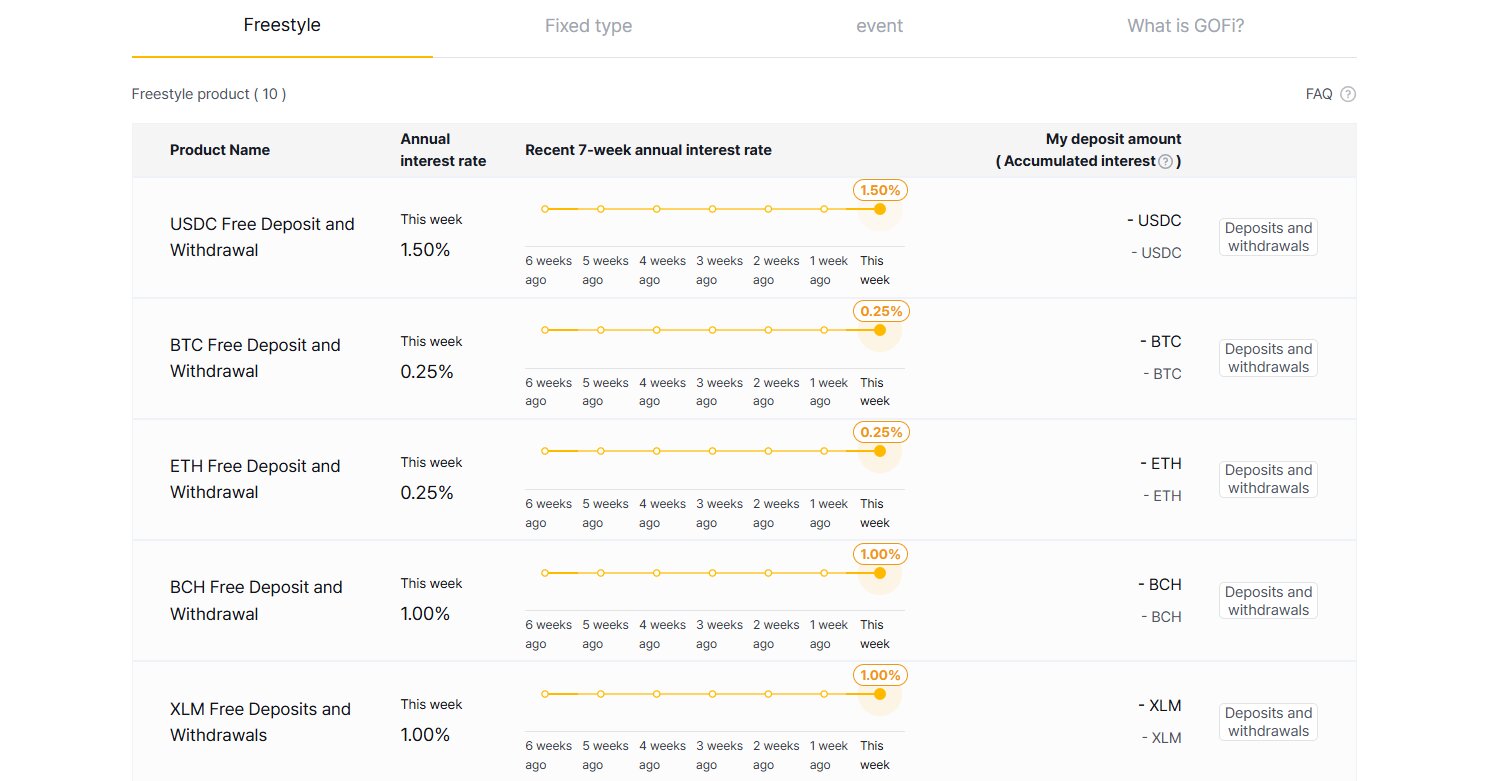Open Deposits and withdrawals for ETH
The width and height of the screenshot is (1499, 781).
pos(1268,479)
